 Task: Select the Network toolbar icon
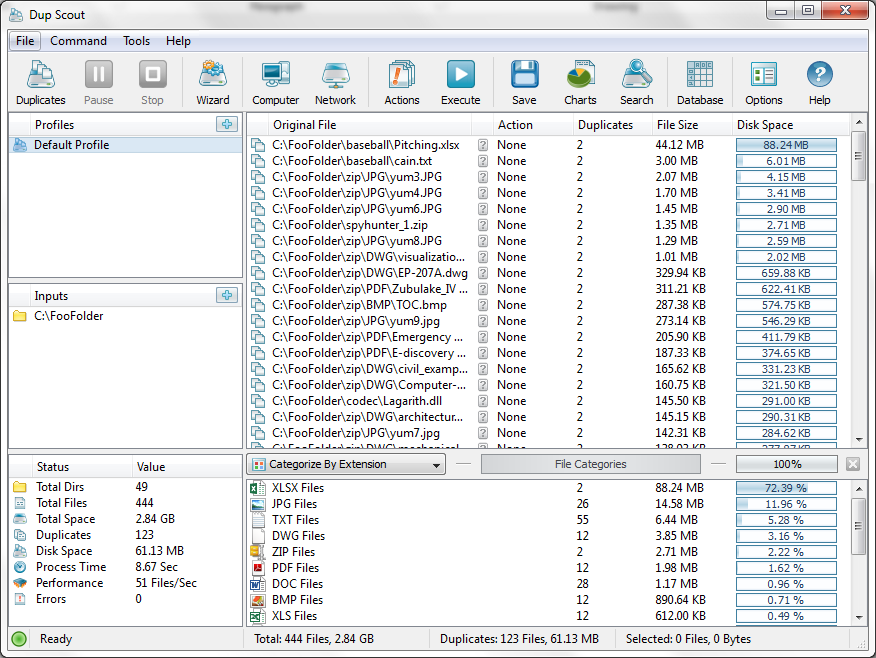tap(335, 83)
